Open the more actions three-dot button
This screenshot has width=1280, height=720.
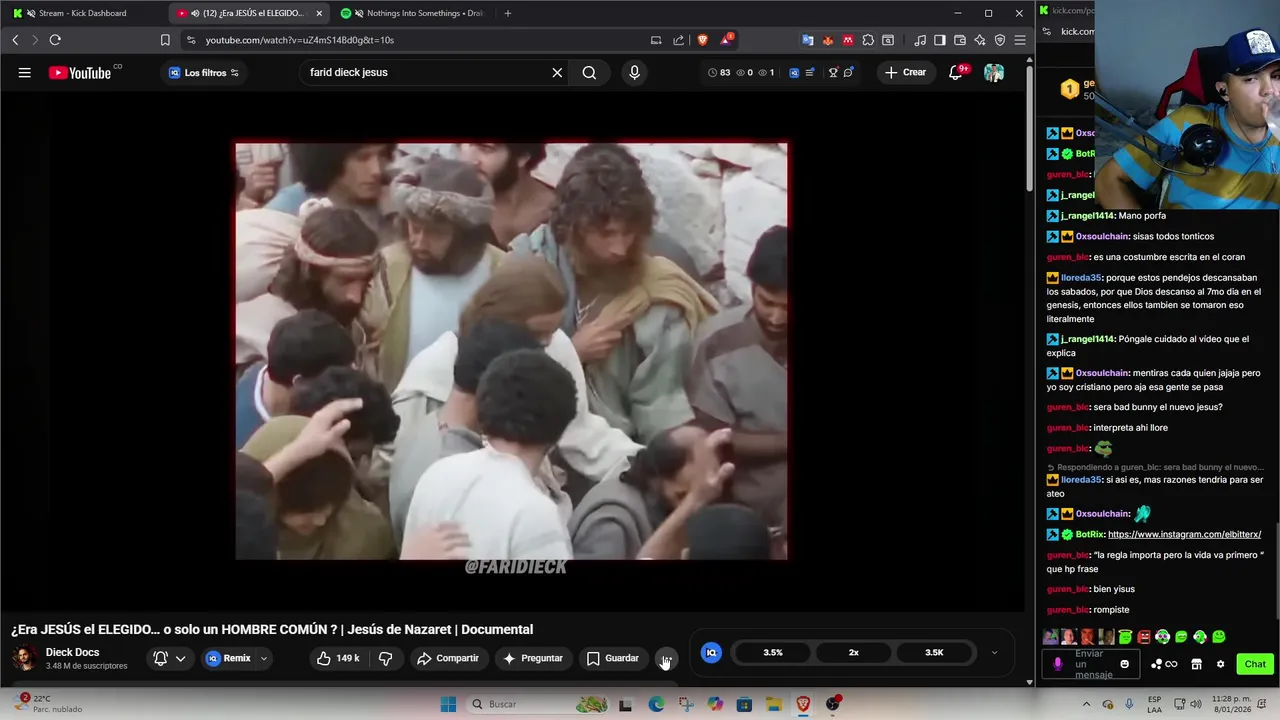666,658
